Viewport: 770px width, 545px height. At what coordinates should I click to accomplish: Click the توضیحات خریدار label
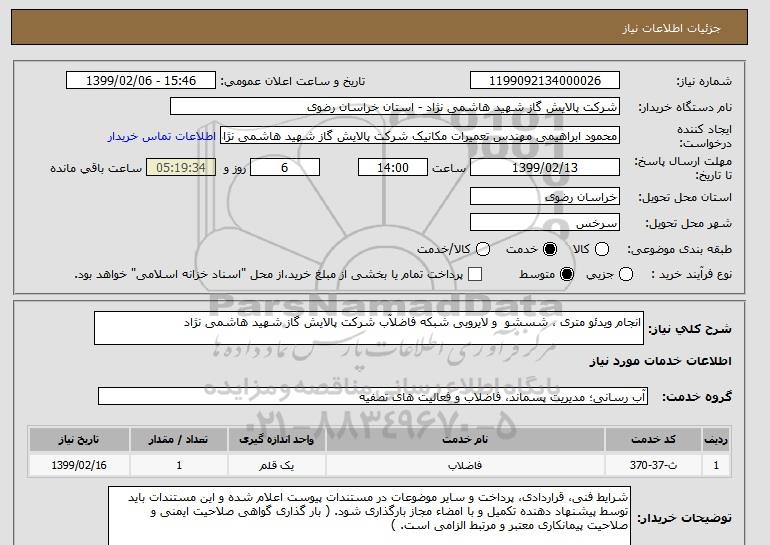coord(684,518)
